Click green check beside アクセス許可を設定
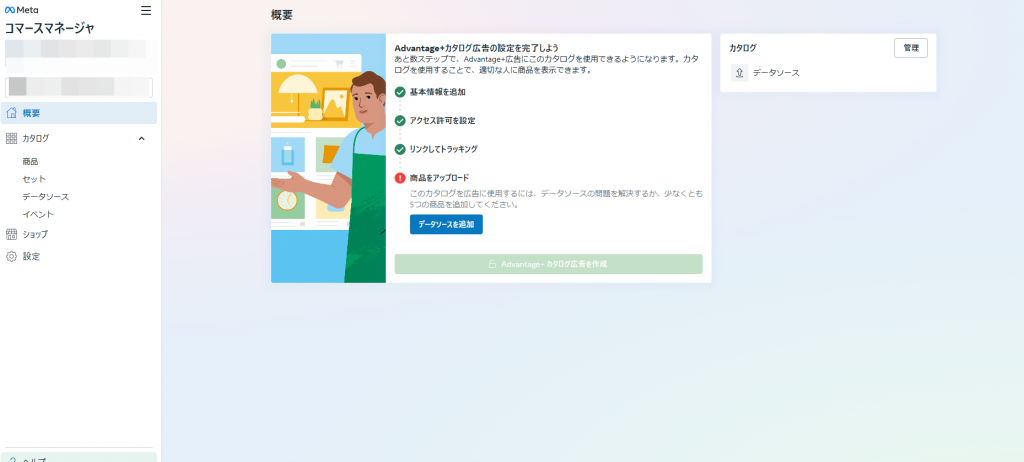 coord(400,121)
